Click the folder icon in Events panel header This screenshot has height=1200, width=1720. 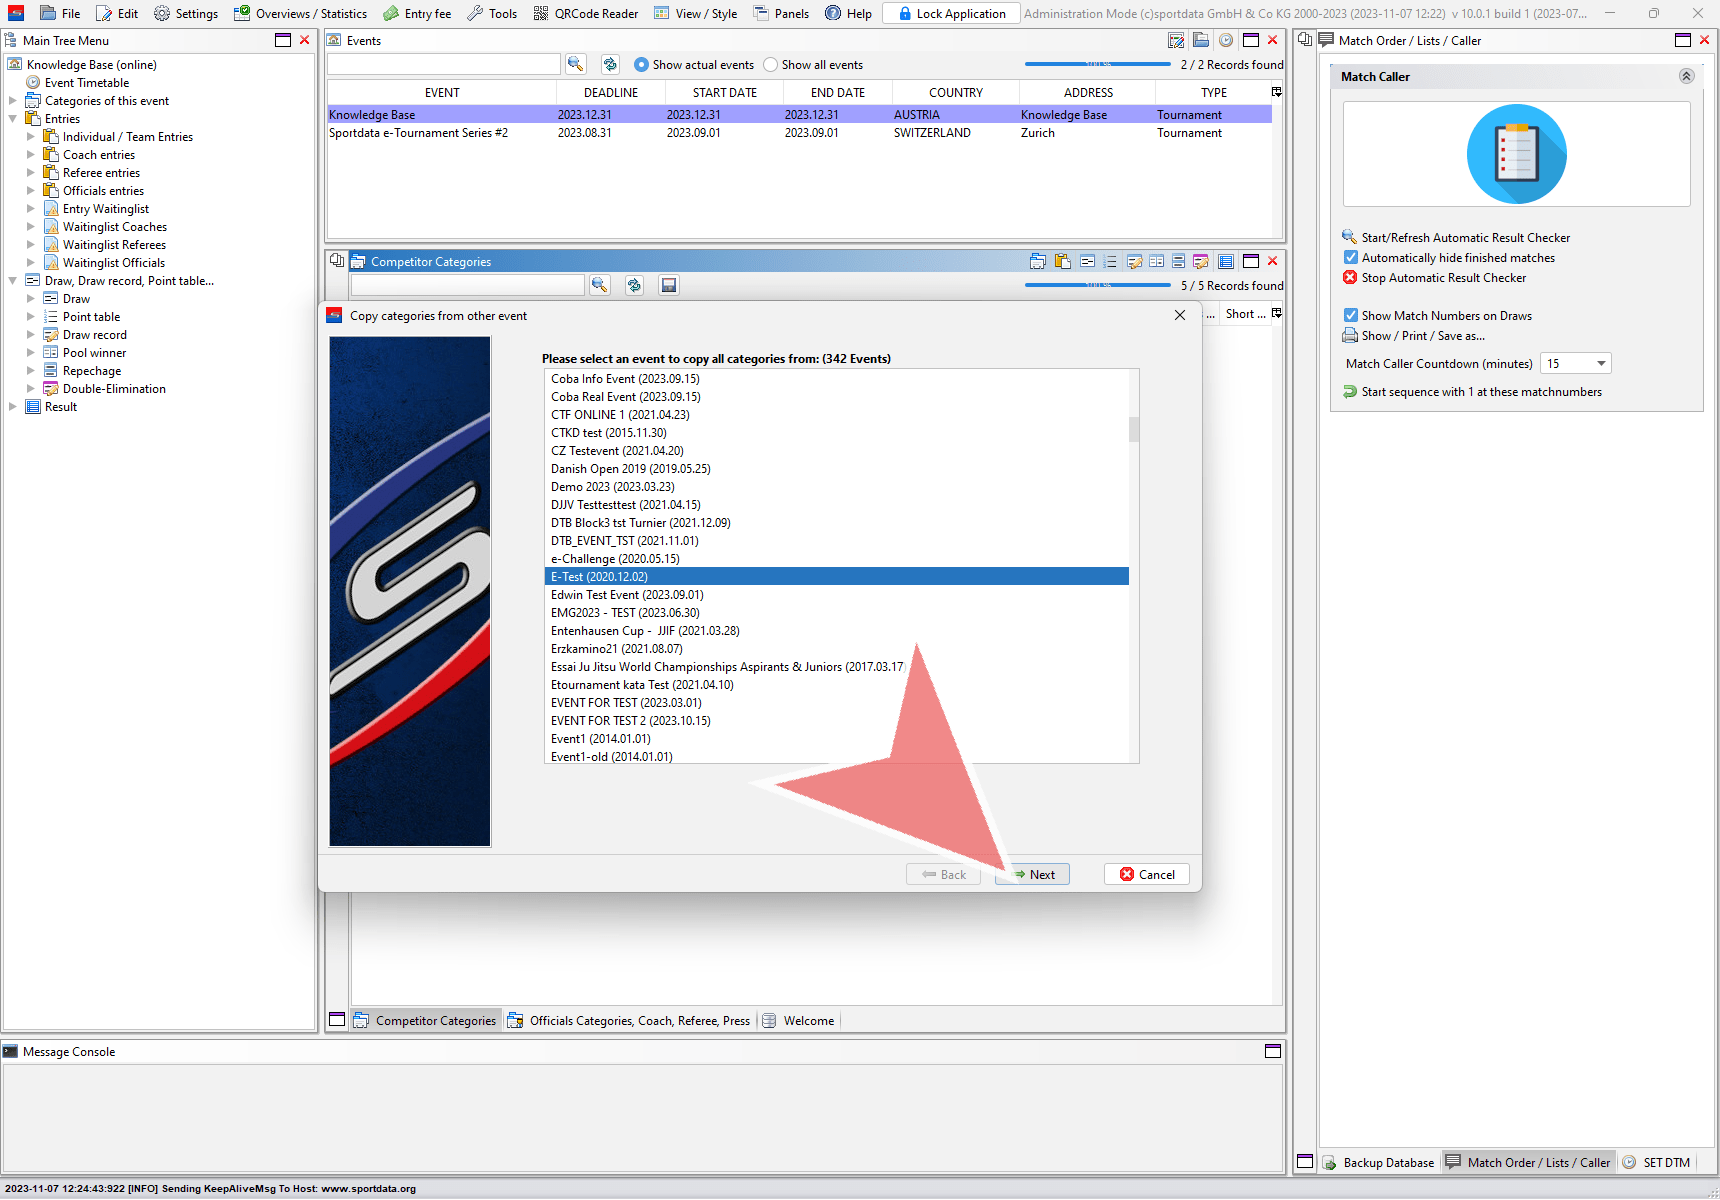pyautogui.click(x=1201, y=40)
